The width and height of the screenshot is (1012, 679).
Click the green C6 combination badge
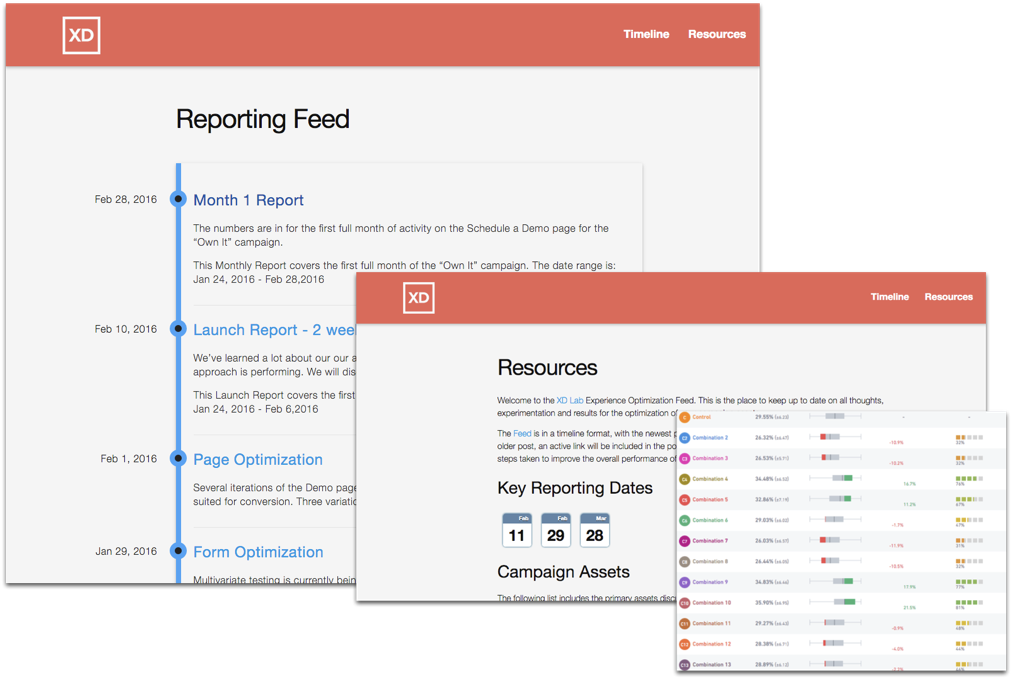(x=685, y=521)
